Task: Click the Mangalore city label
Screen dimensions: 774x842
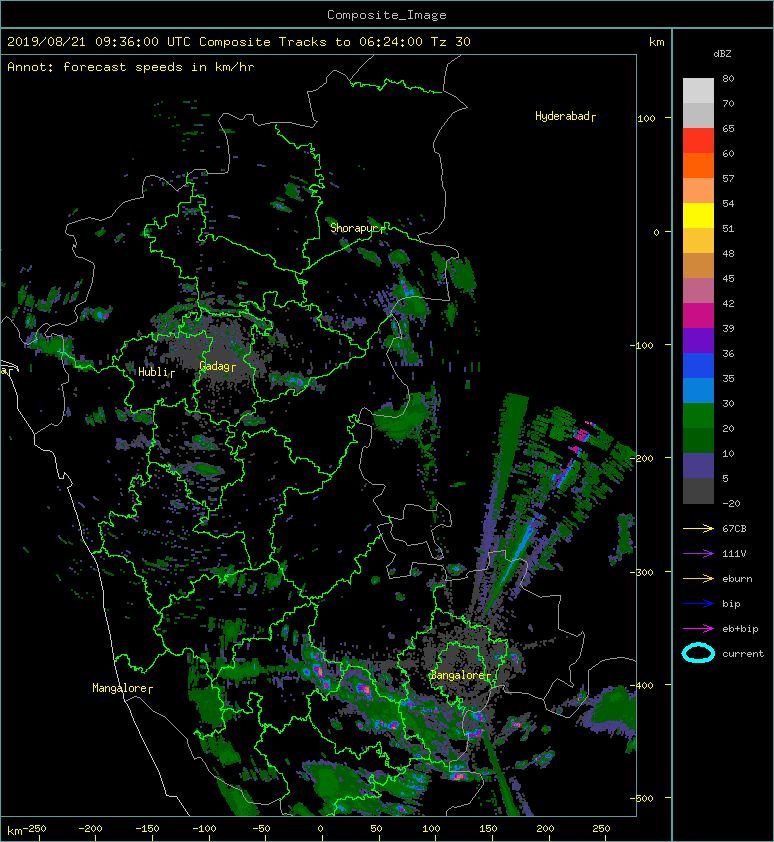Action: (122, 688)
